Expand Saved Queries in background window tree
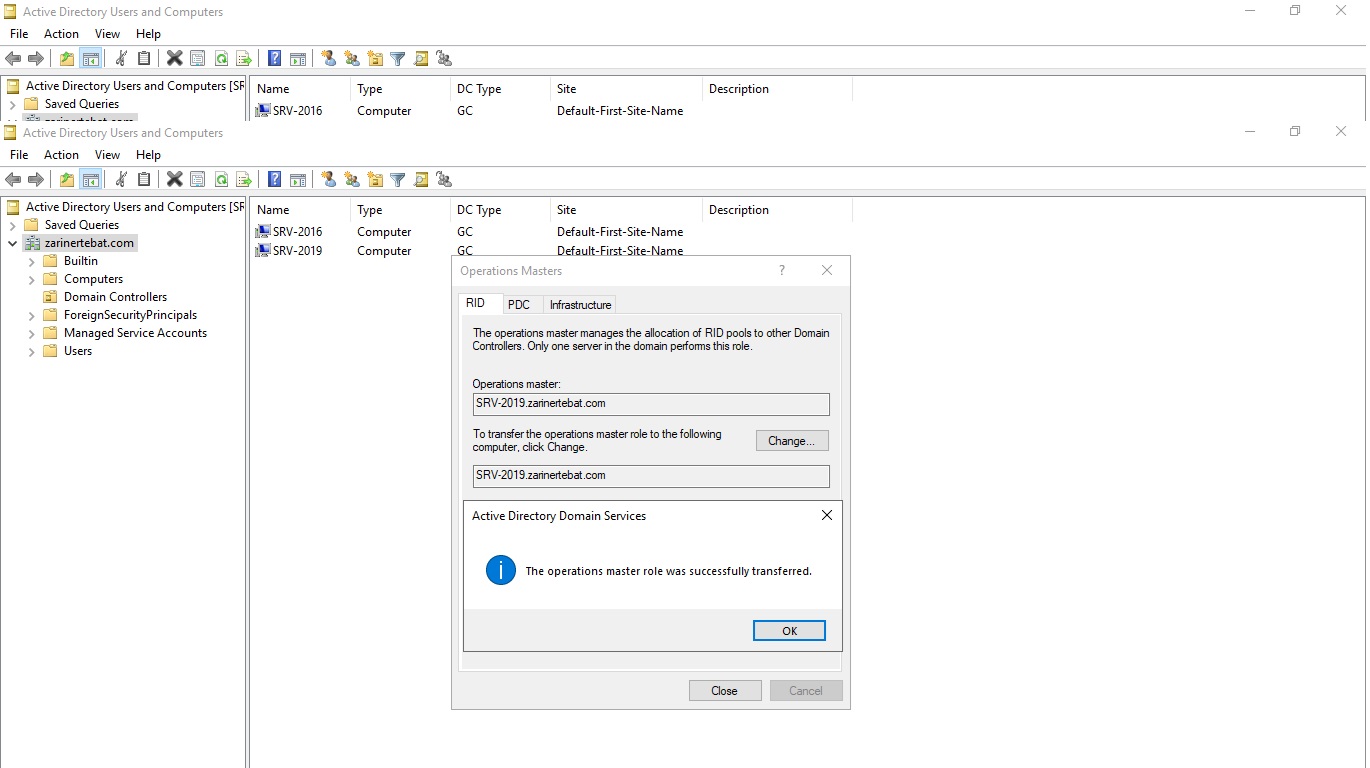Screen dimensions: 1370x768 [x=12, y=104]
